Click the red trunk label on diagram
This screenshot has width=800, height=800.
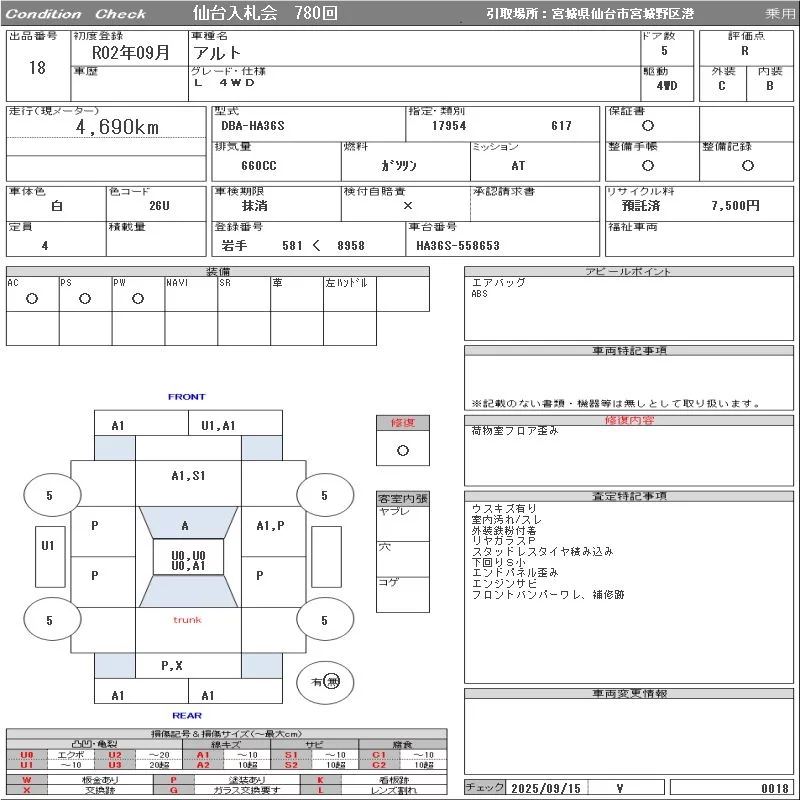[187, 620]
